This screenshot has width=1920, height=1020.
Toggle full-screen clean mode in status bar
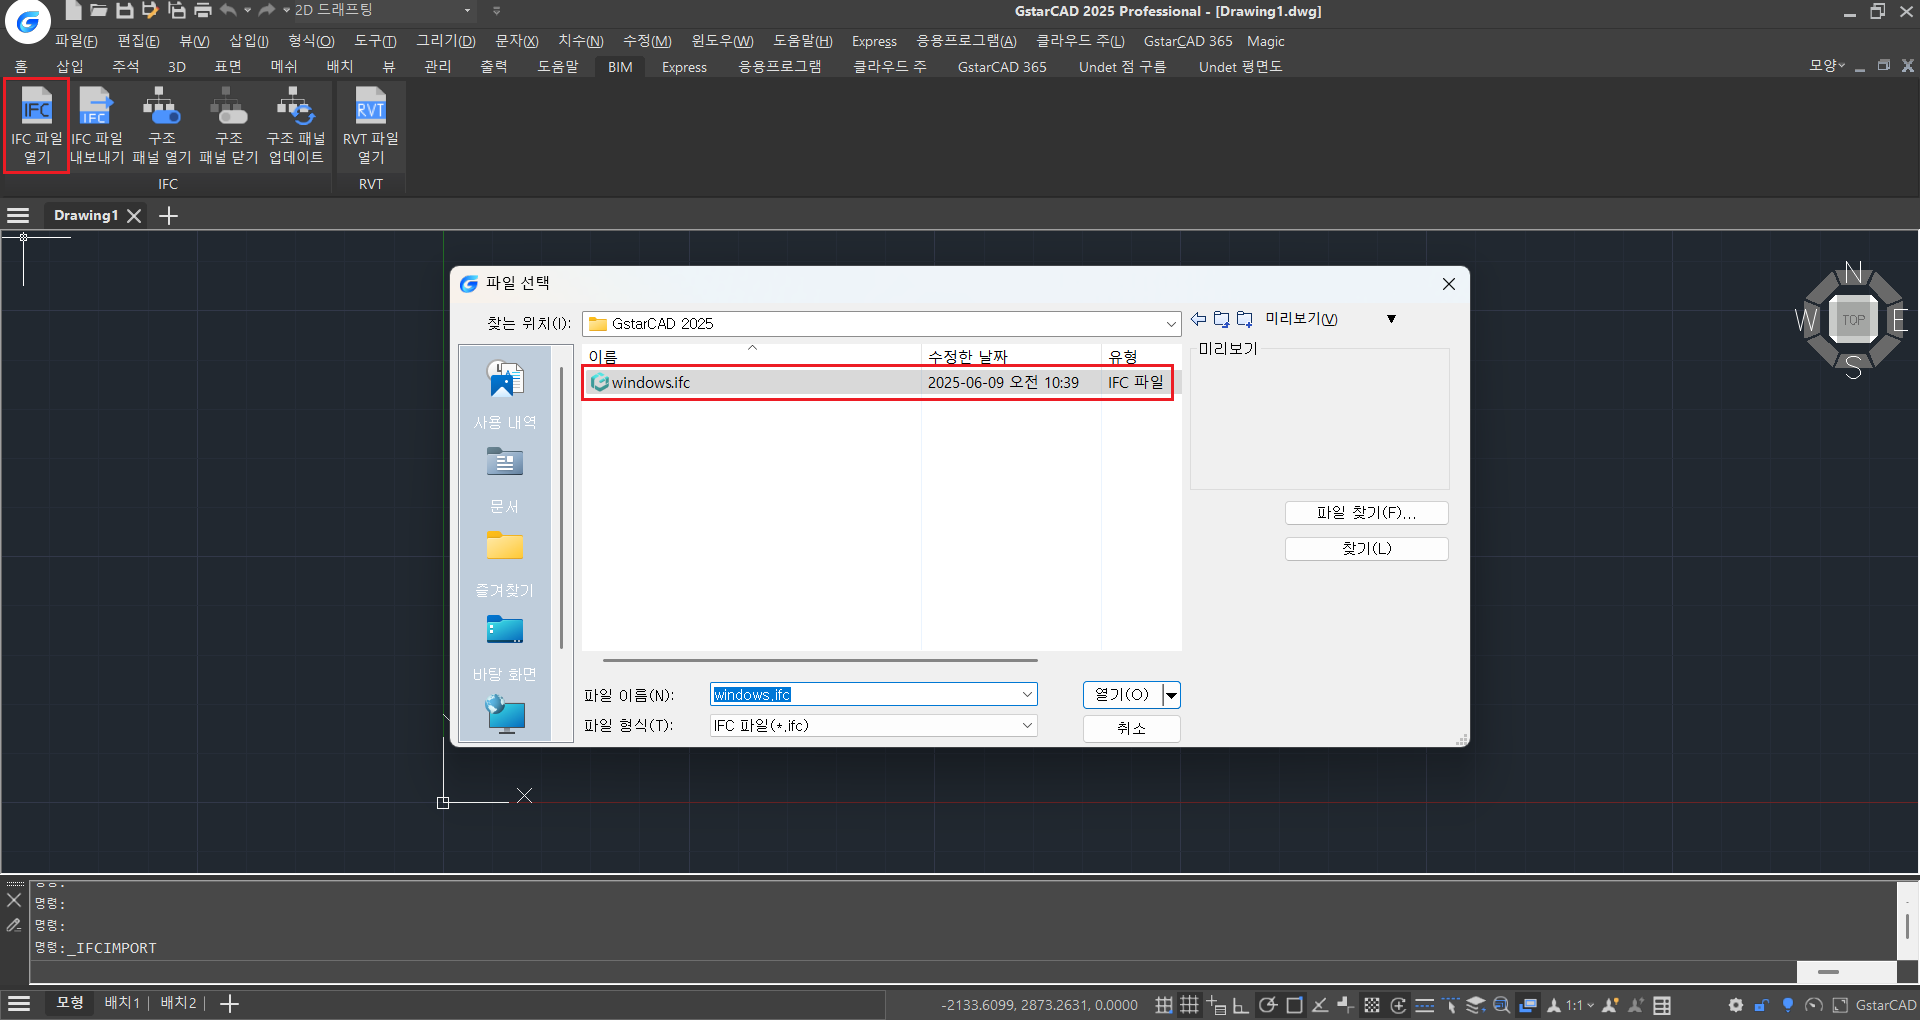click(1840, 1005)
